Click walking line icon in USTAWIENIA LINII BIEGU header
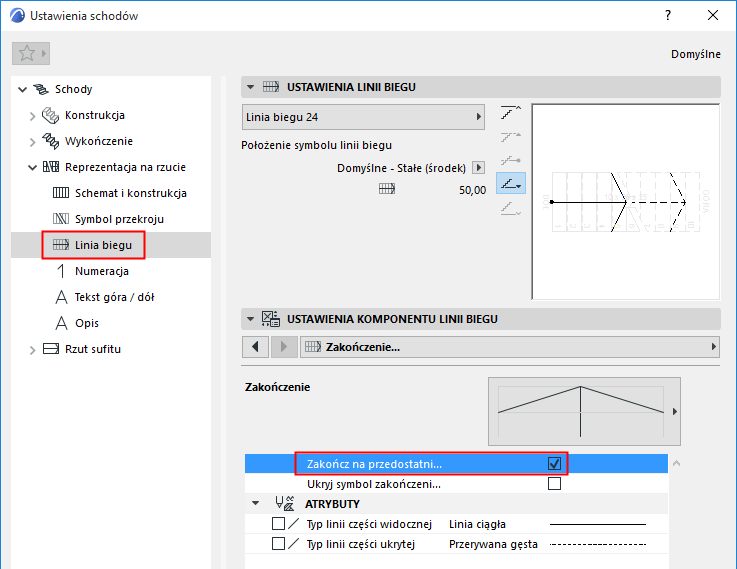 [271, 87]
